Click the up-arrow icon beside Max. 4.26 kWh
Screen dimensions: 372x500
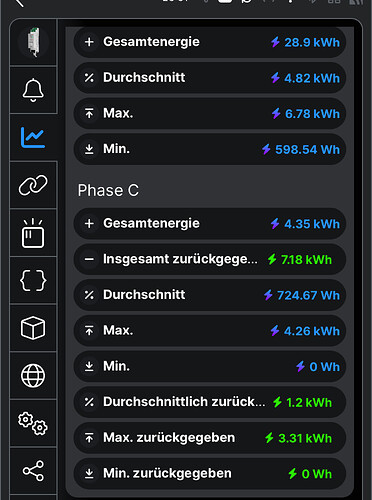pyautogui.click(x=89, y=331)
